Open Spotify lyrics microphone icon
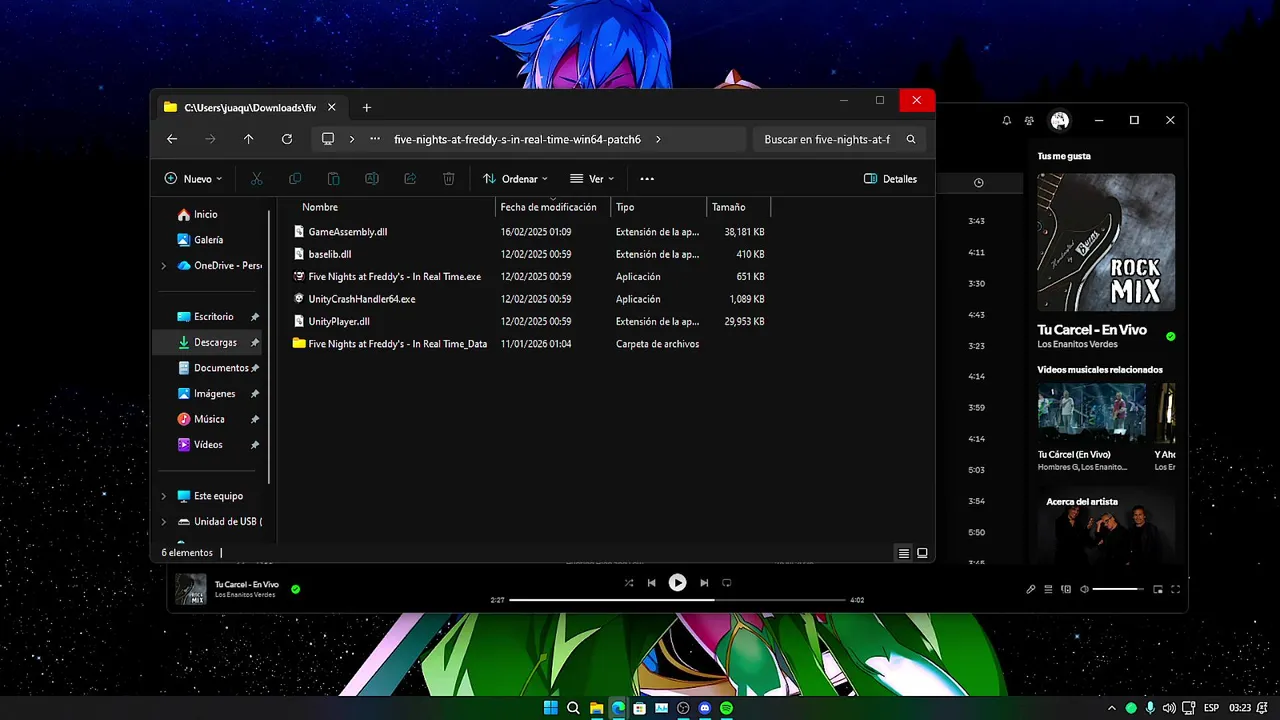 1031,589
